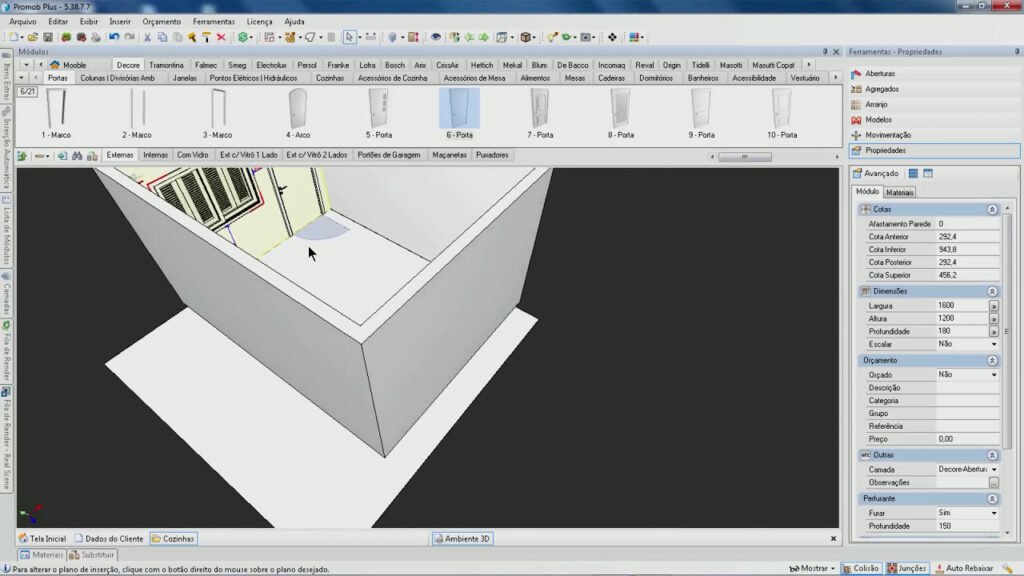Click the binoculars search icon
This screenshot has height=576, width=1024.
[77, 156]
